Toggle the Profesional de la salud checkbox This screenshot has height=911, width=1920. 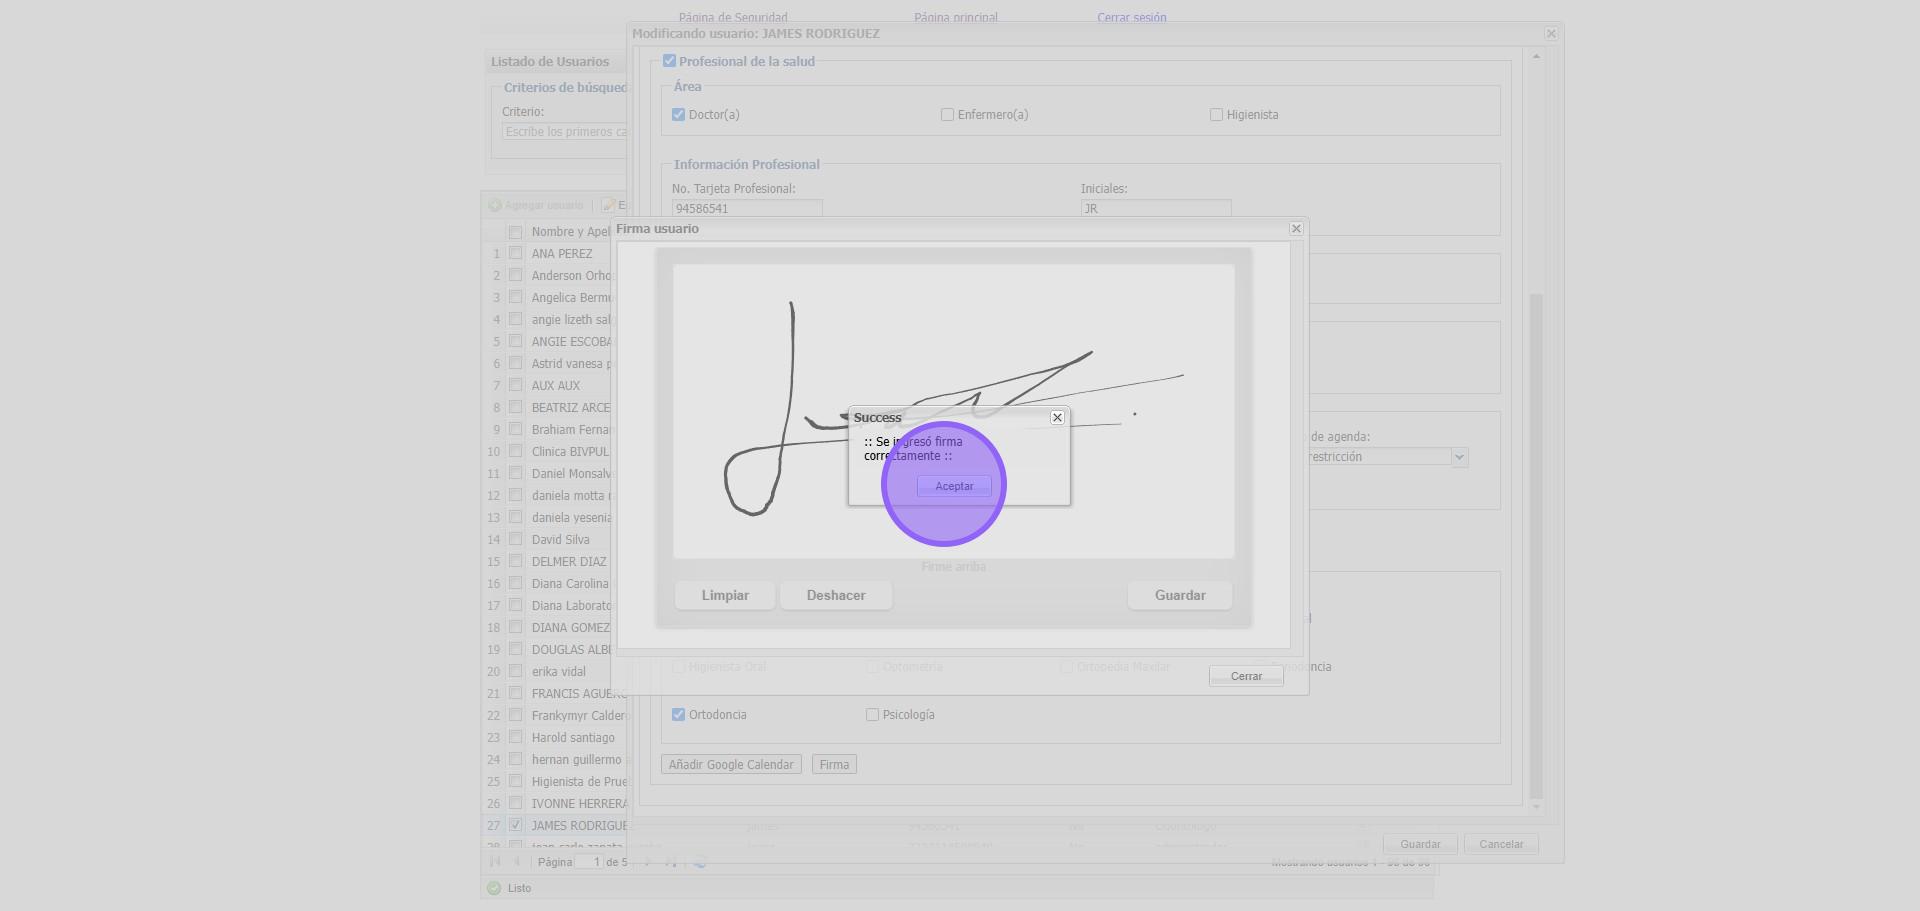pyautogui.click(x=670, y=61)
